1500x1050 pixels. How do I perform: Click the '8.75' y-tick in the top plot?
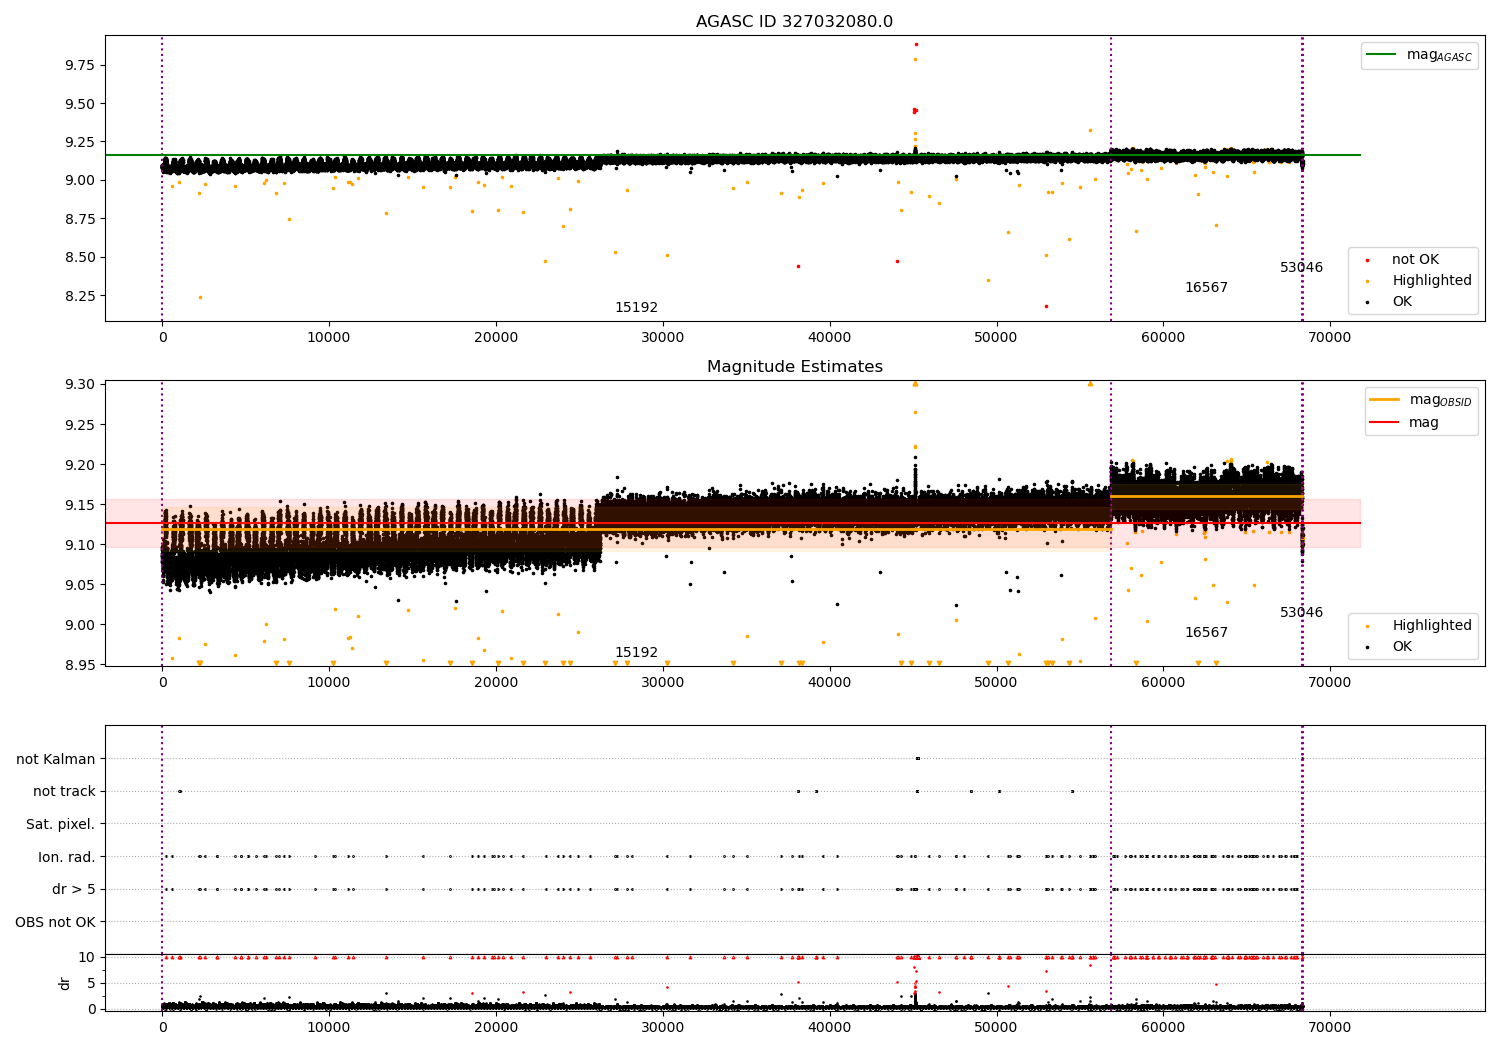[x=81, y=219]
